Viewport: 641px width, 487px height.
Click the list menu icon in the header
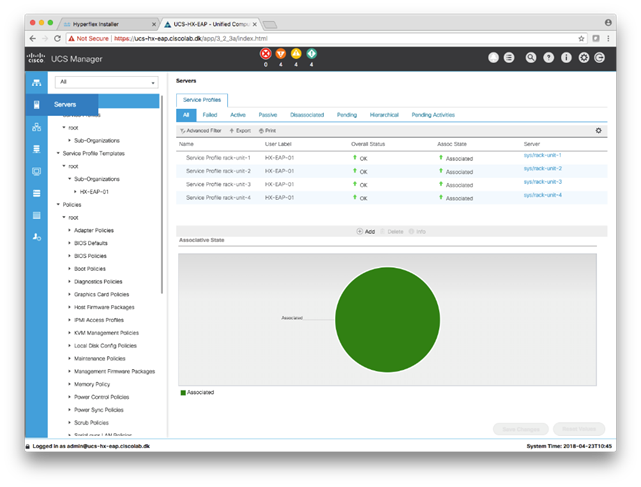tap(509, 58)
